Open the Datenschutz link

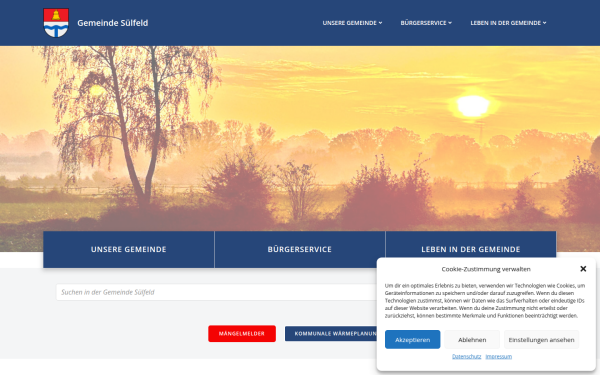pyautogui.click(x=466, y=356)
